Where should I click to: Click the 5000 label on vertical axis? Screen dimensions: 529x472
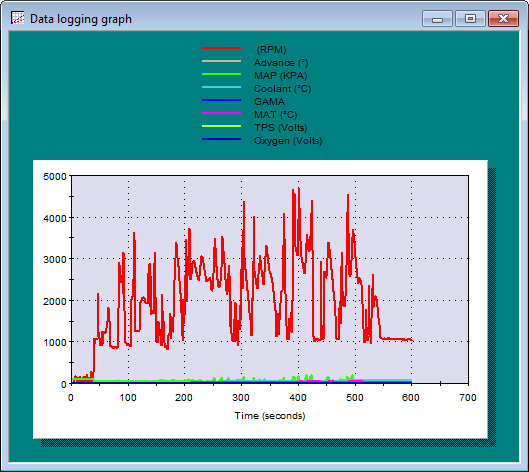click(x=55, y=176)
